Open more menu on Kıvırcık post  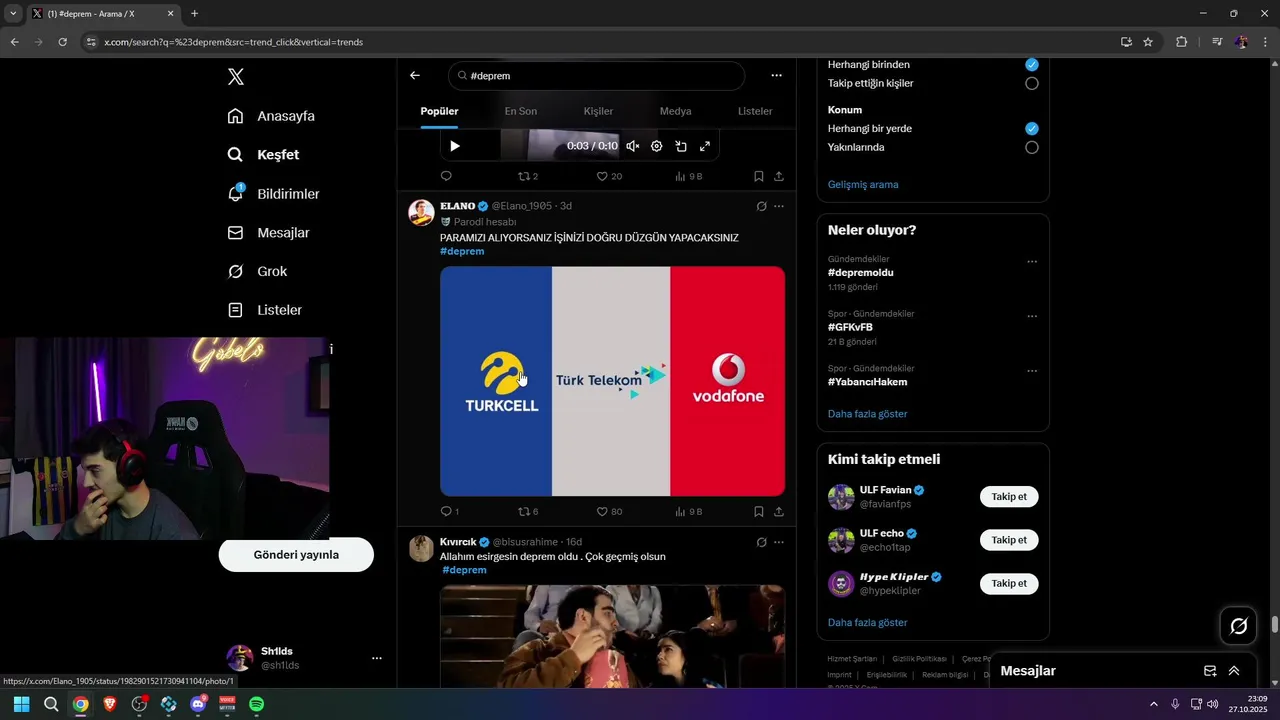click(779, 542)
